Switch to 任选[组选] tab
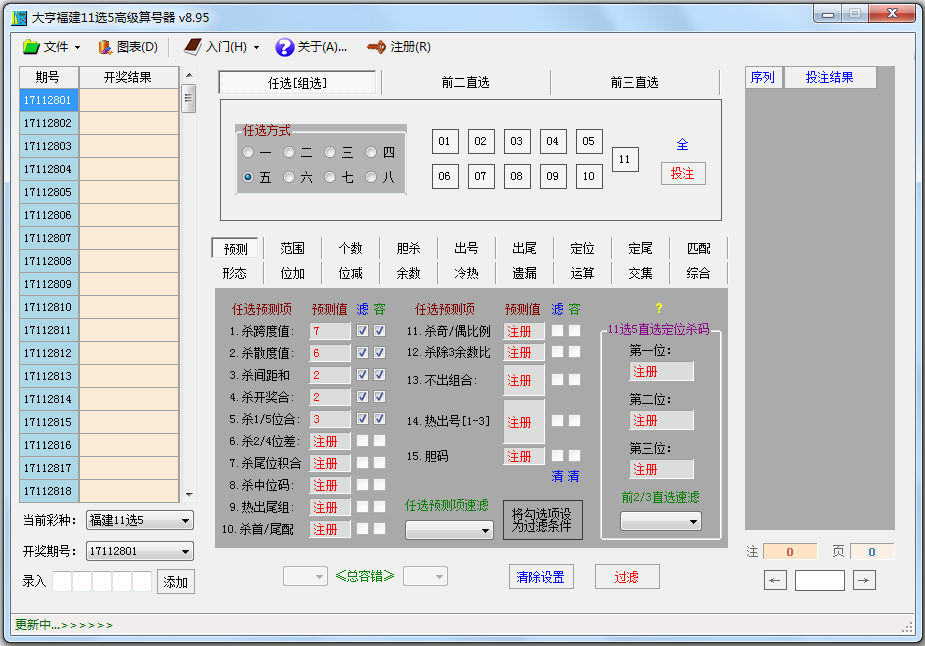The image size is (925, 646). pyautogui.click(x=297, y=83)
